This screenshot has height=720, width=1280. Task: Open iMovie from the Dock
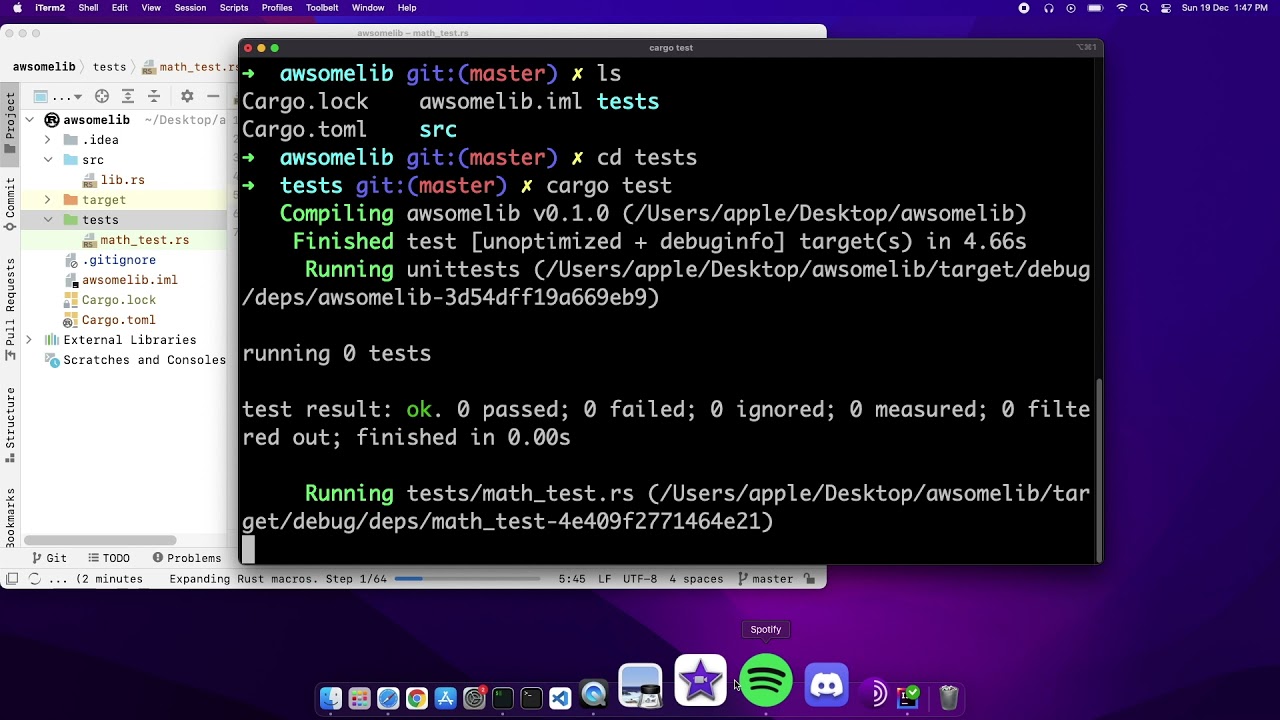click(700, 681)
